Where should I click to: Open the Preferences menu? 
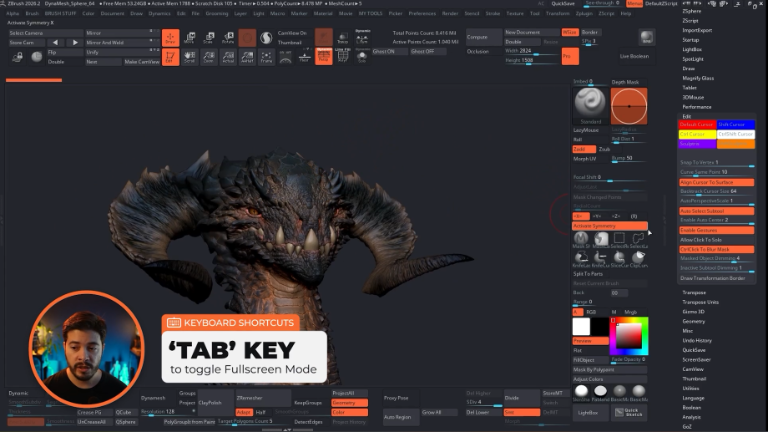422,13
